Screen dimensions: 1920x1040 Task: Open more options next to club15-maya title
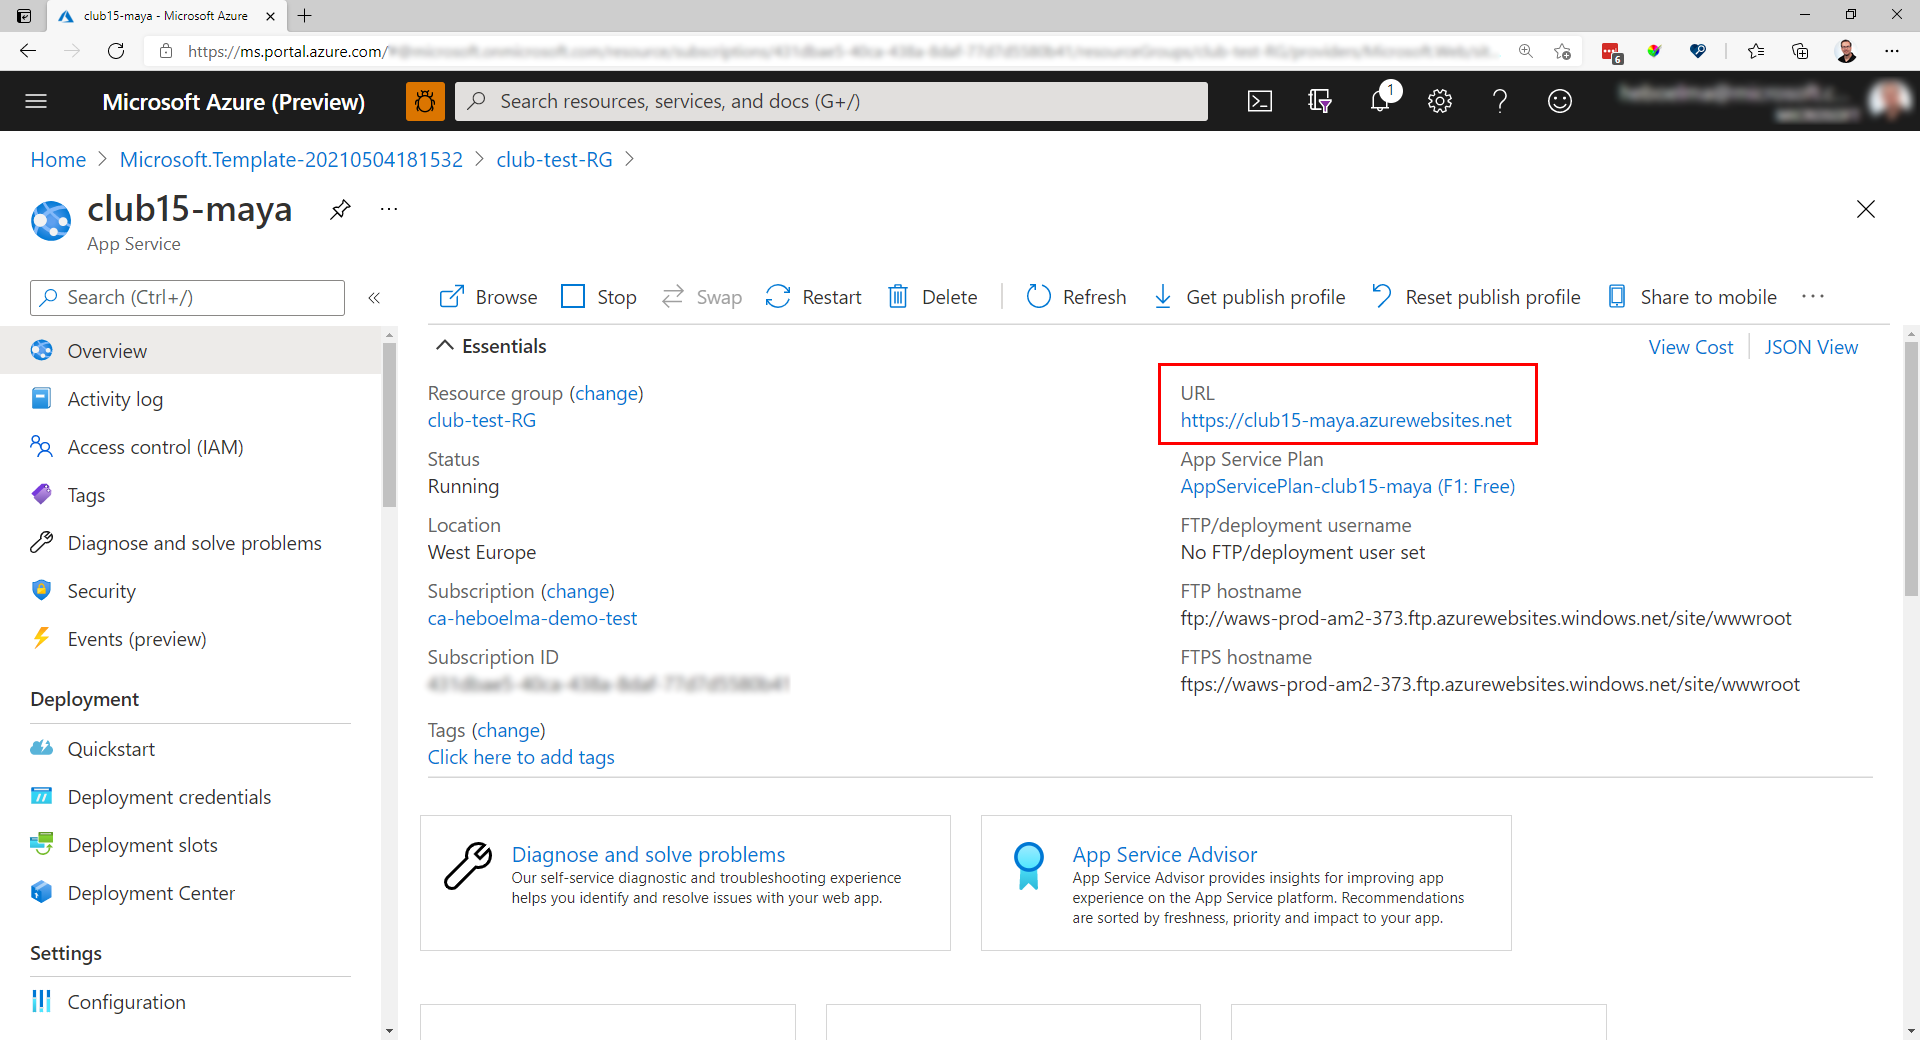[x=389, y=209]
